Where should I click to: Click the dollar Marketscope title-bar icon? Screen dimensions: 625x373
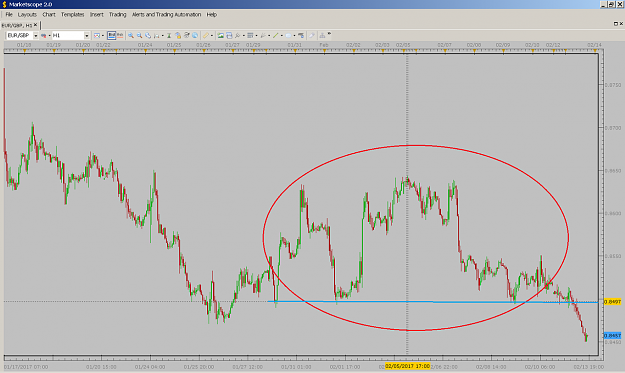(x=4, y=4)
